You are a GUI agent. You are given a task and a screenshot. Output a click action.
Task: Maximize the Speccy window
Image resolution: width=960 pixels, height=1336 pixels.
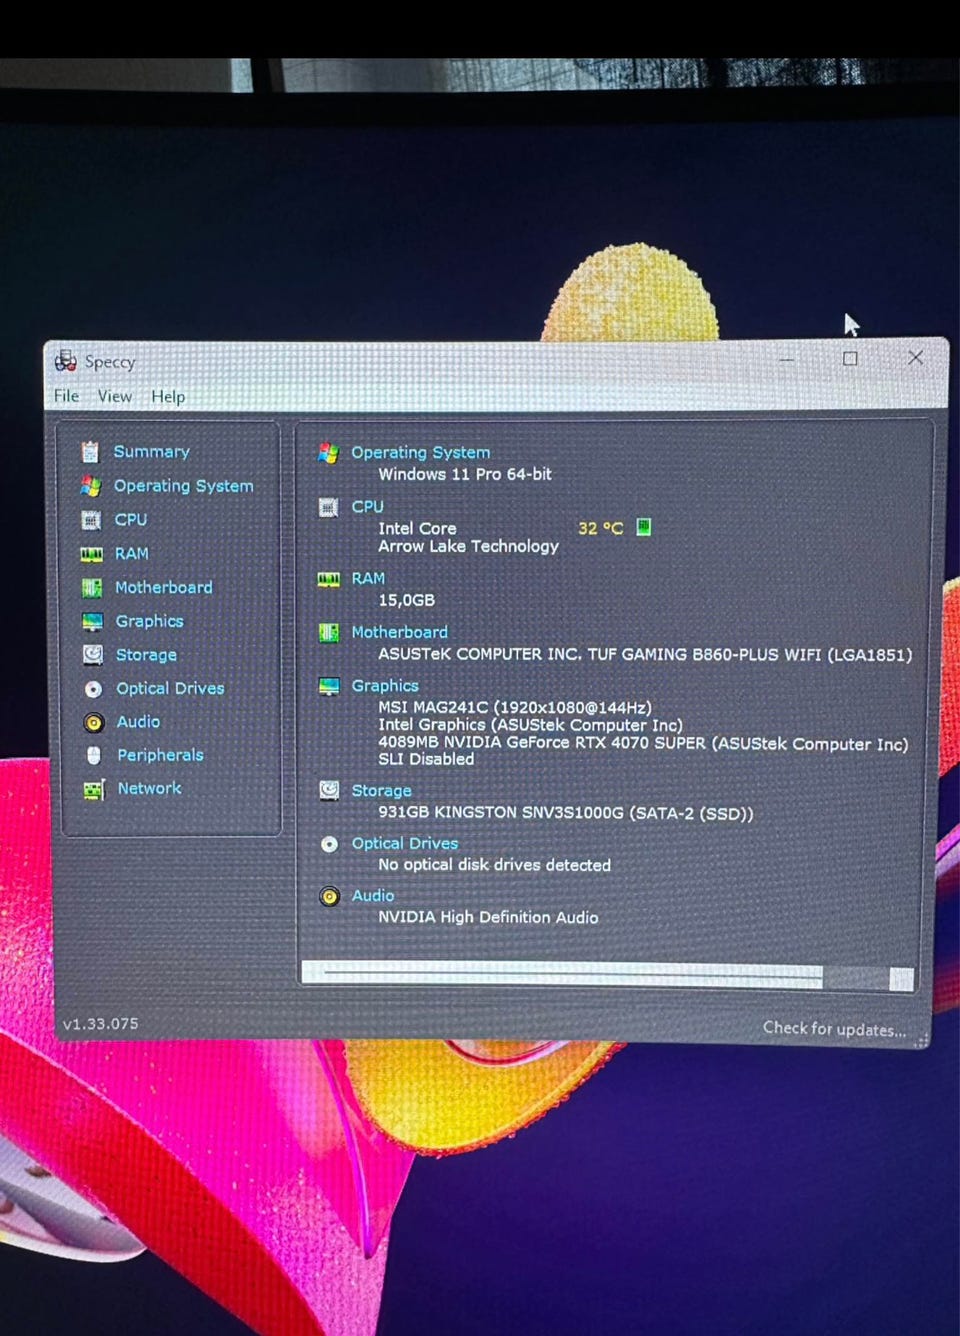[850, 358]
